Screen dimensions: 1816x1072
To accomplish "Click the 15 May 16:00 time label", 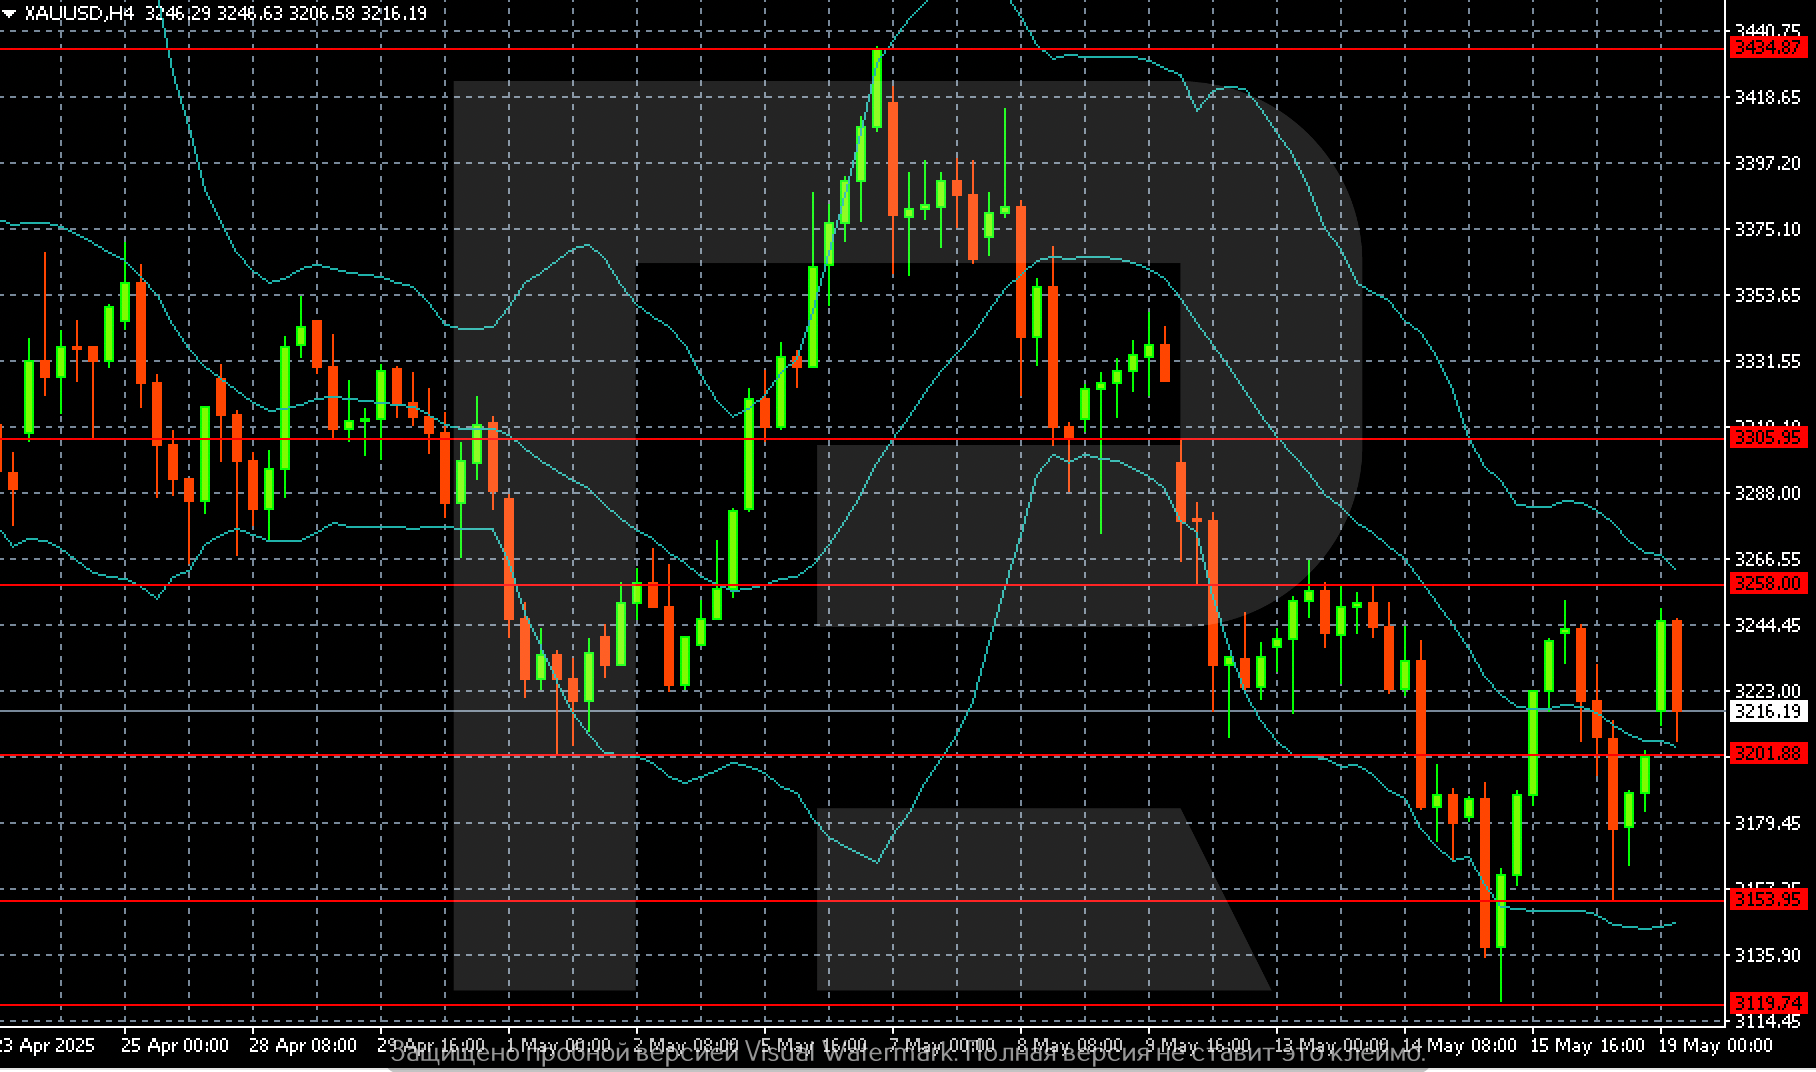I will click(1586, 1046).
